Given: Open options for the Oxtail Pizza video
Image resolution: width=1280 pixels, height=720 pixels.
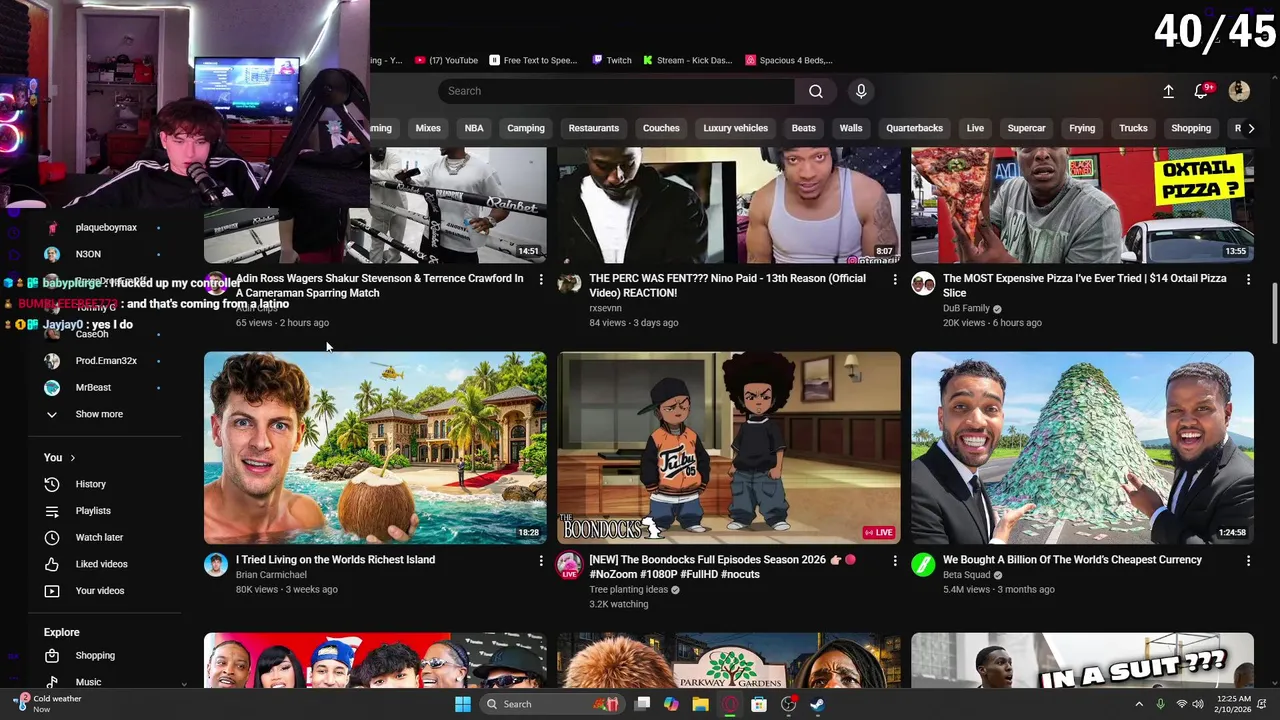Looking at the screenshot, I should [1248, 279].
